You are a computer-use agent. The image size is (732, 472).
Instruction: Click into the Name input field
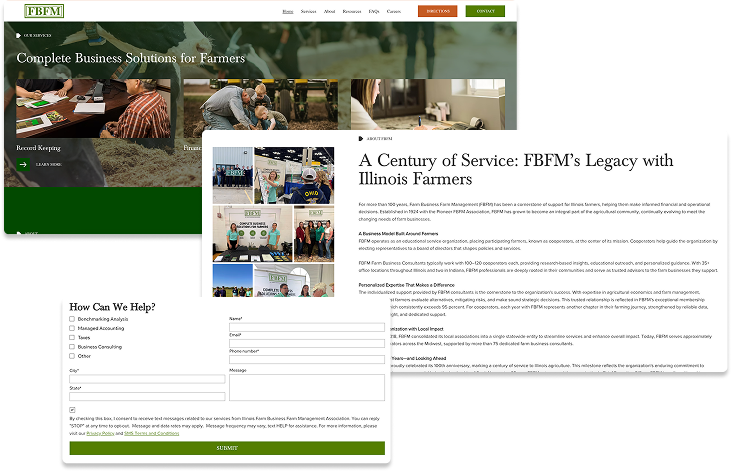click(307, 327)
